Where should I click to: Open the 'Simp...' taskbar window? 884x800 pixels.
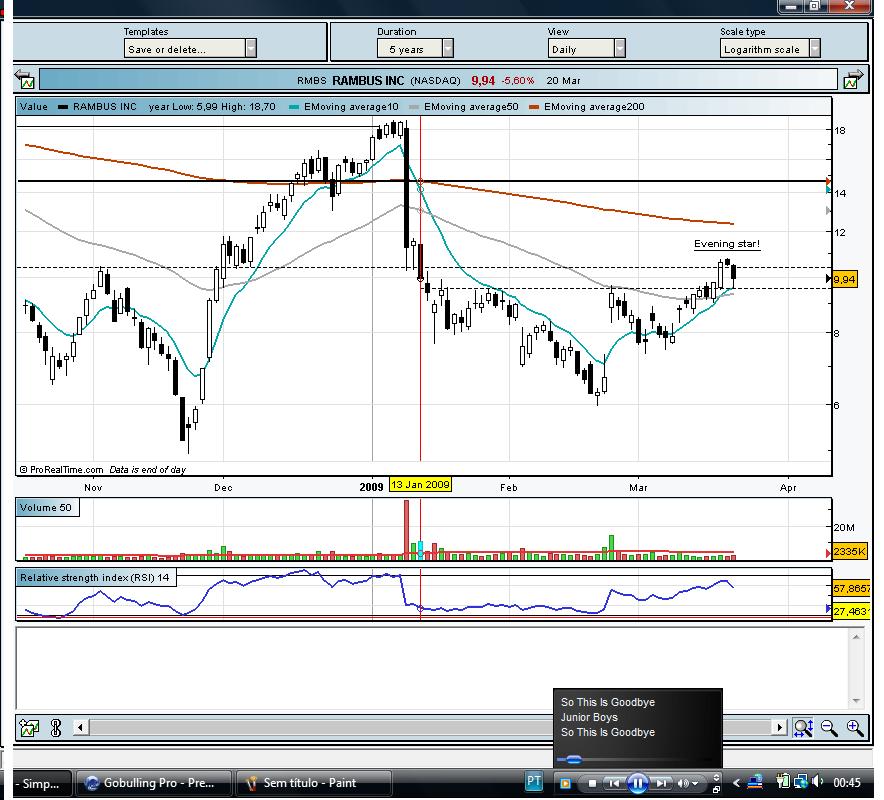tap(41, 783)
